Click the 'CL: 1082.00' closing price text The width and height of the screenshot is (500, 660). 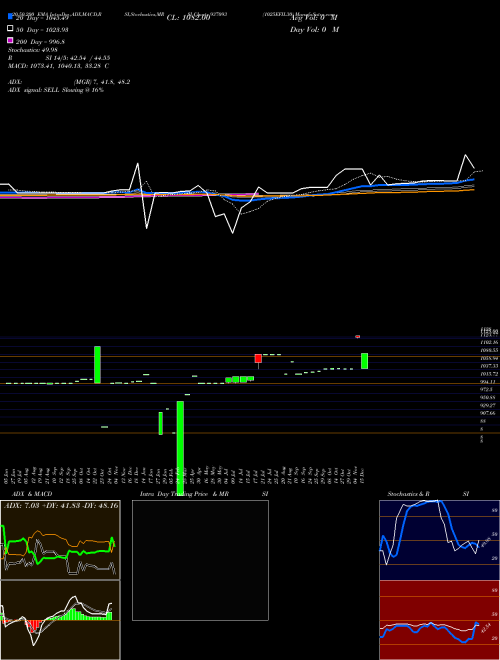(188, 18)
